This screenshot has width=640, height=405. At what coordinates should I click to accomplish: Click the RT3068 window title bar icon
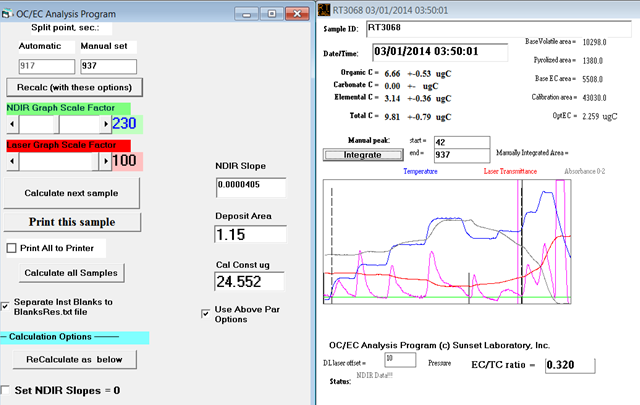tap(324, 10)
